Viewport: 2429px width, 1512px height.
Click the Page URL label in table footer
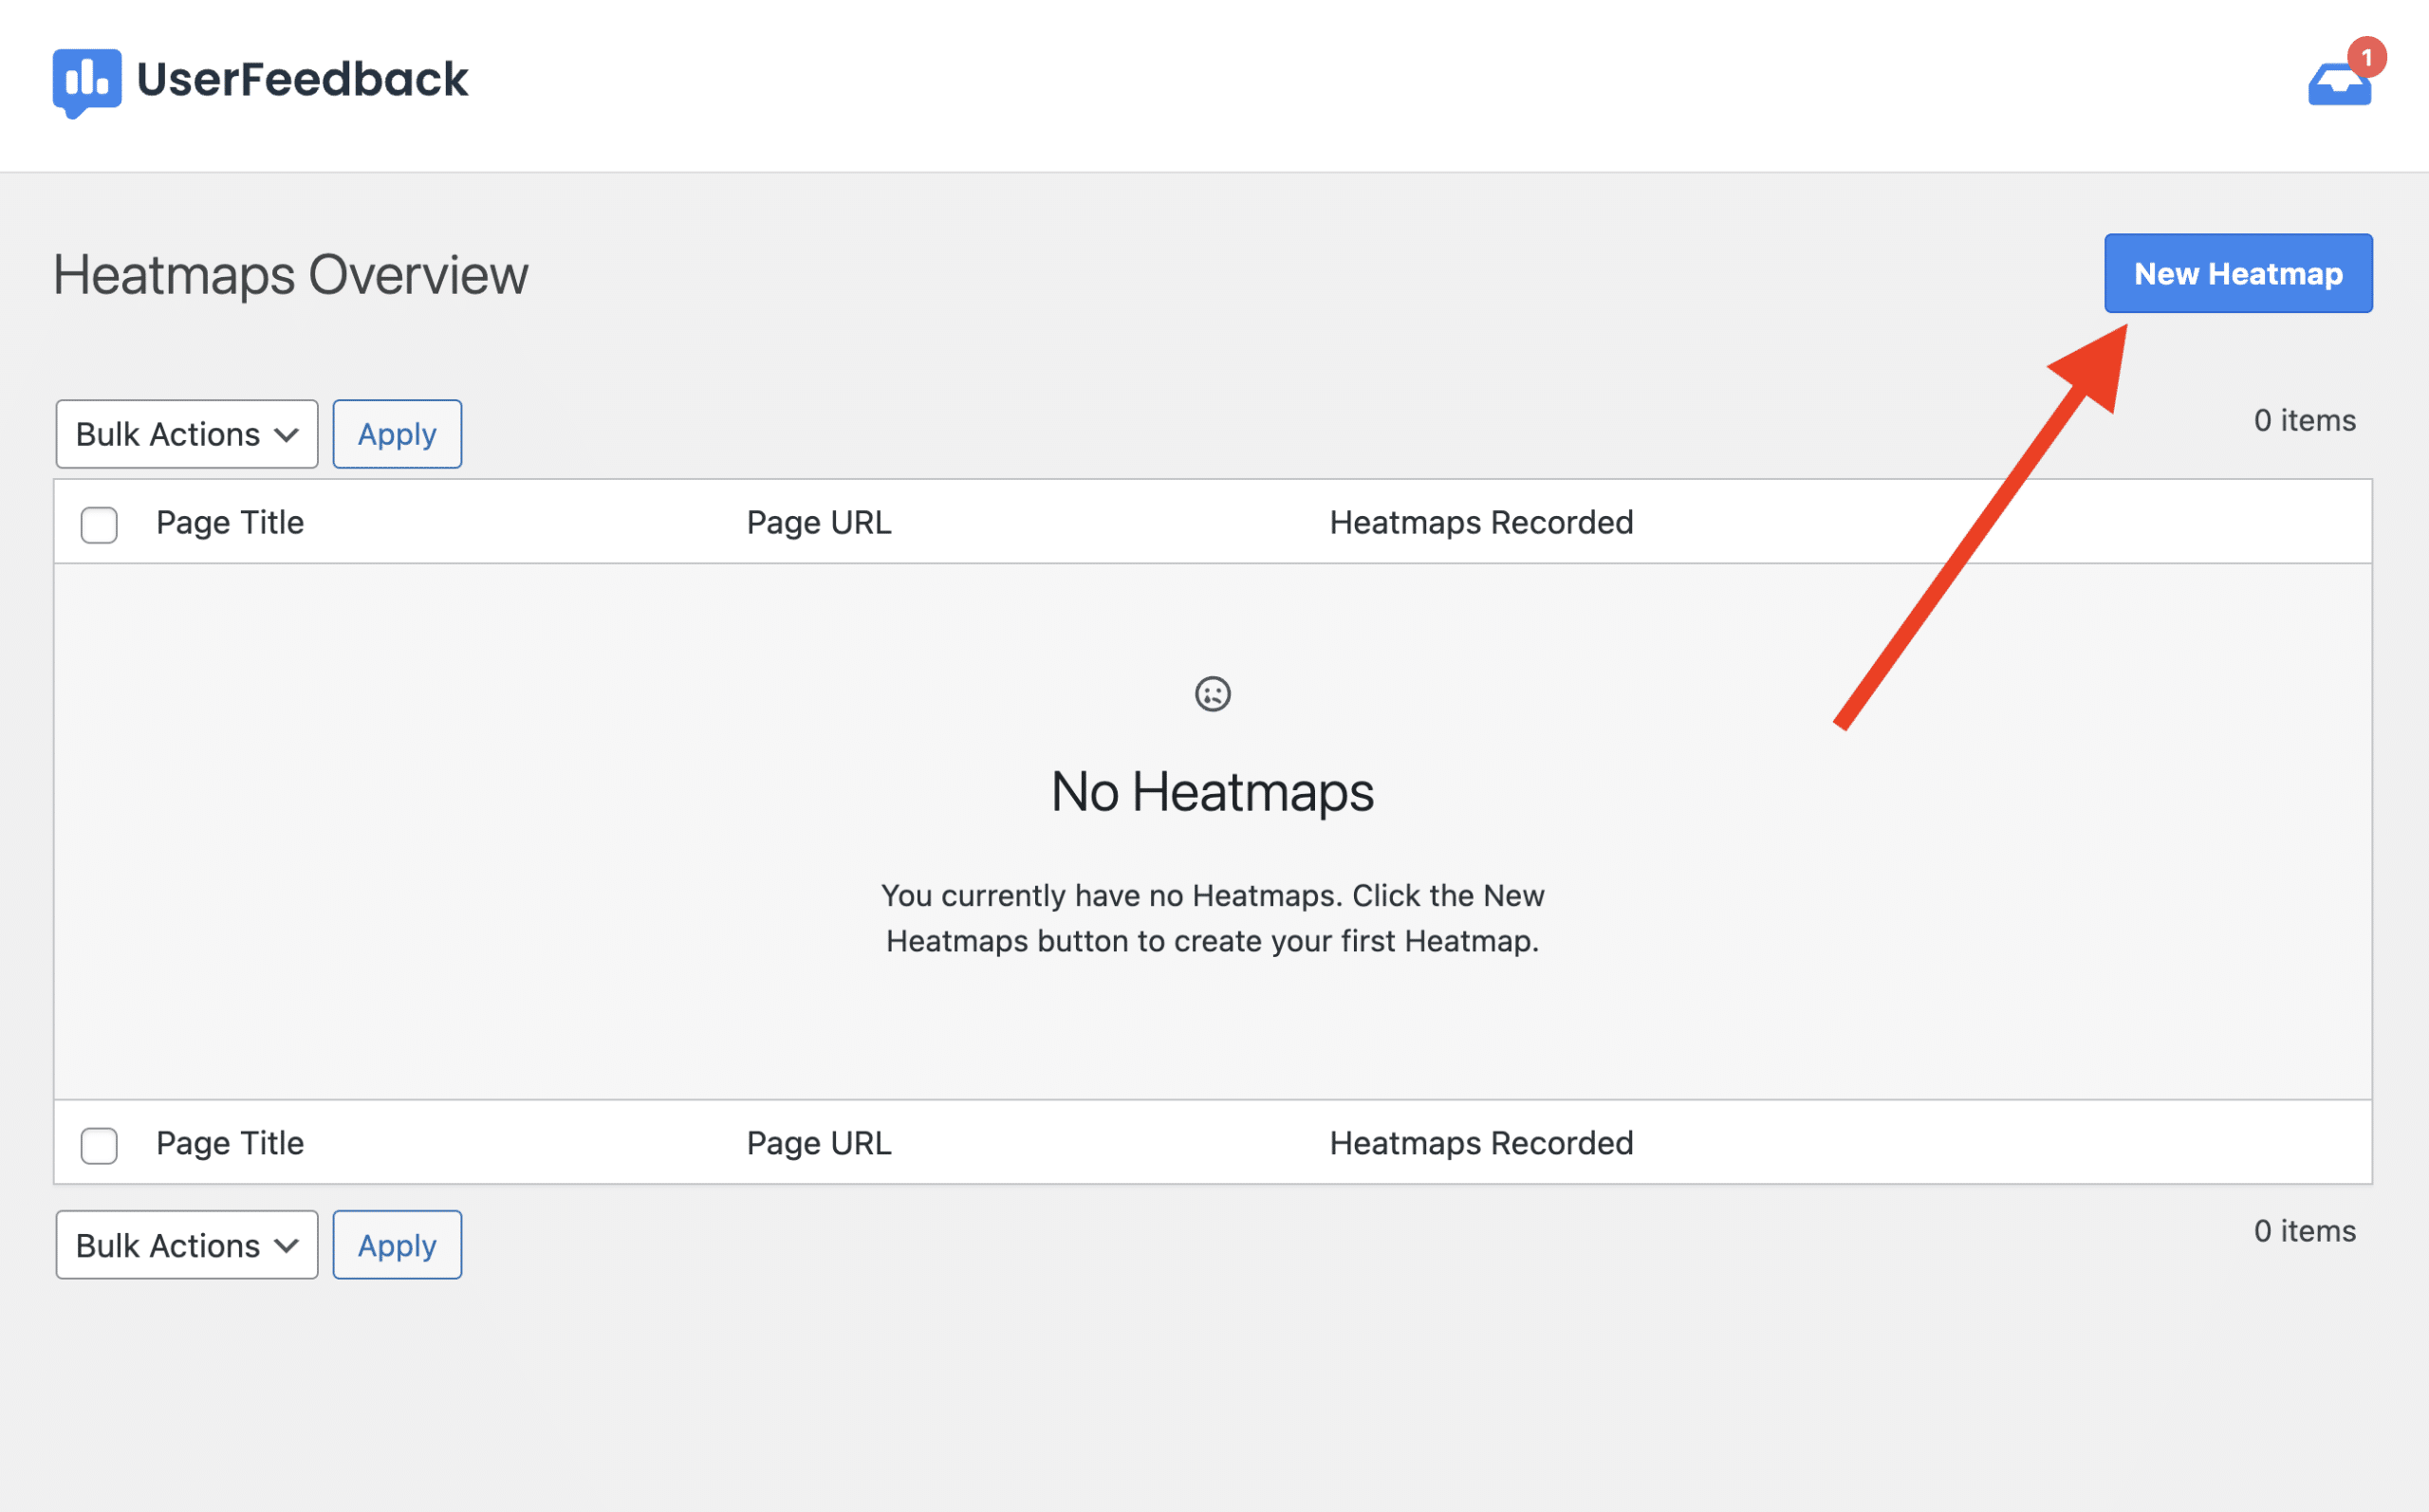819,1143
